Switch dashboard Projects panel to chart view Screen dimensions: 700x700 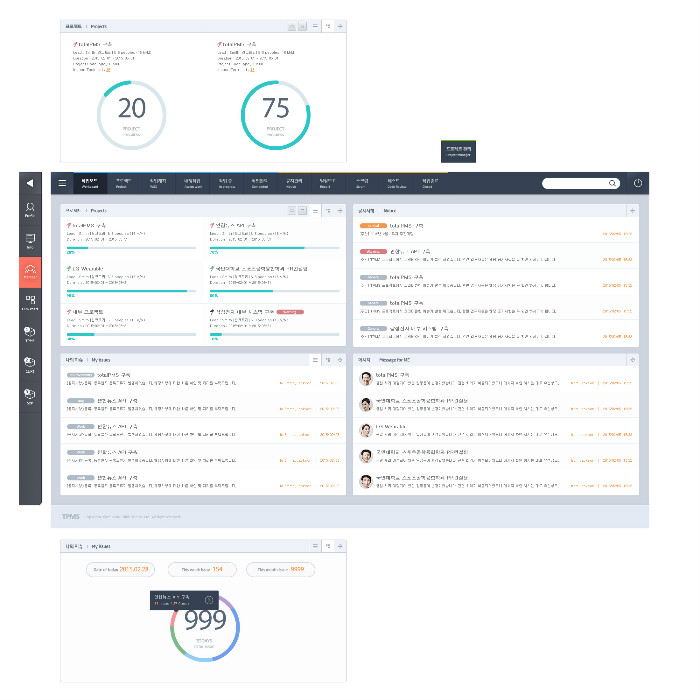[x=327, y=211]
